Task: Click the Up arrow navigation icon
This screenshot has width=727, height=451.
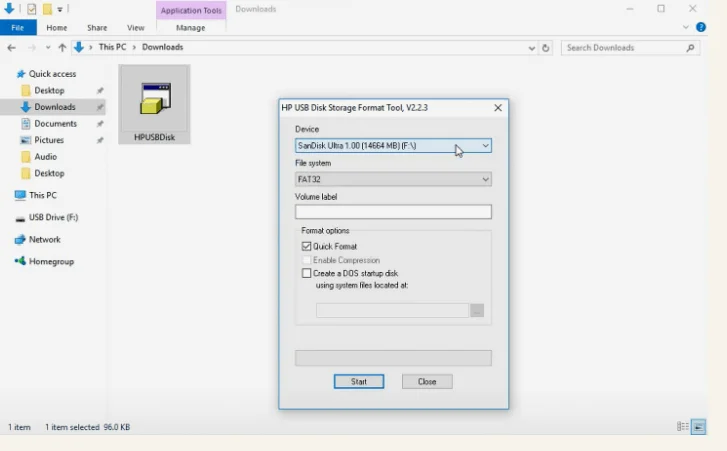Action: (x=62, y=47)
